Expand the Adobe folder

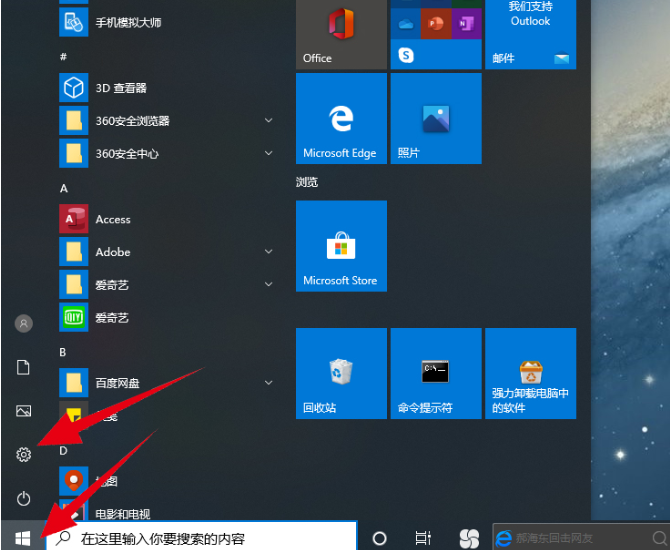point(268,251)
